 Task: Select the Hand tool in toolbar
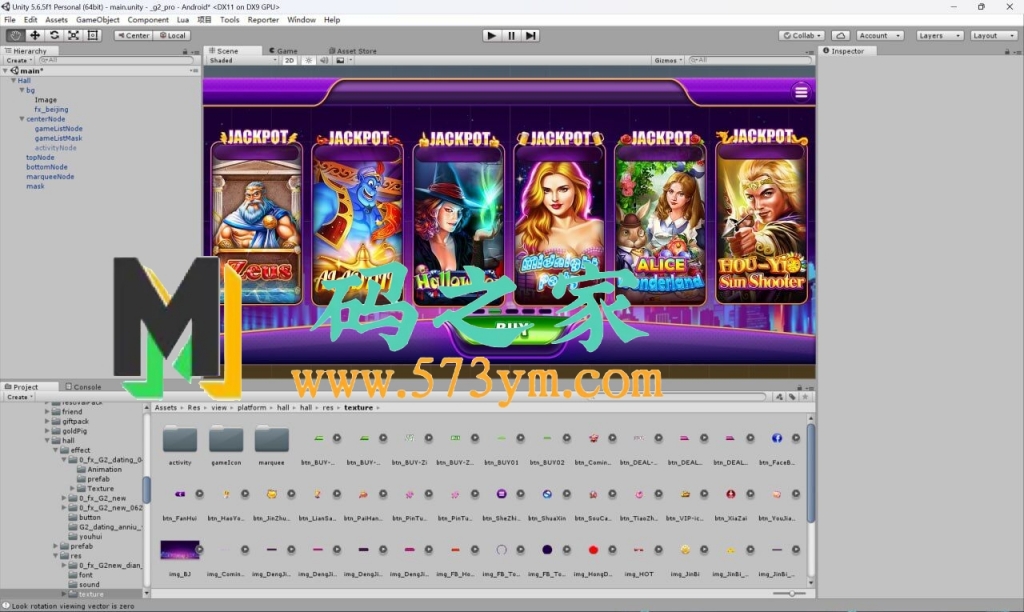point(15,35)
